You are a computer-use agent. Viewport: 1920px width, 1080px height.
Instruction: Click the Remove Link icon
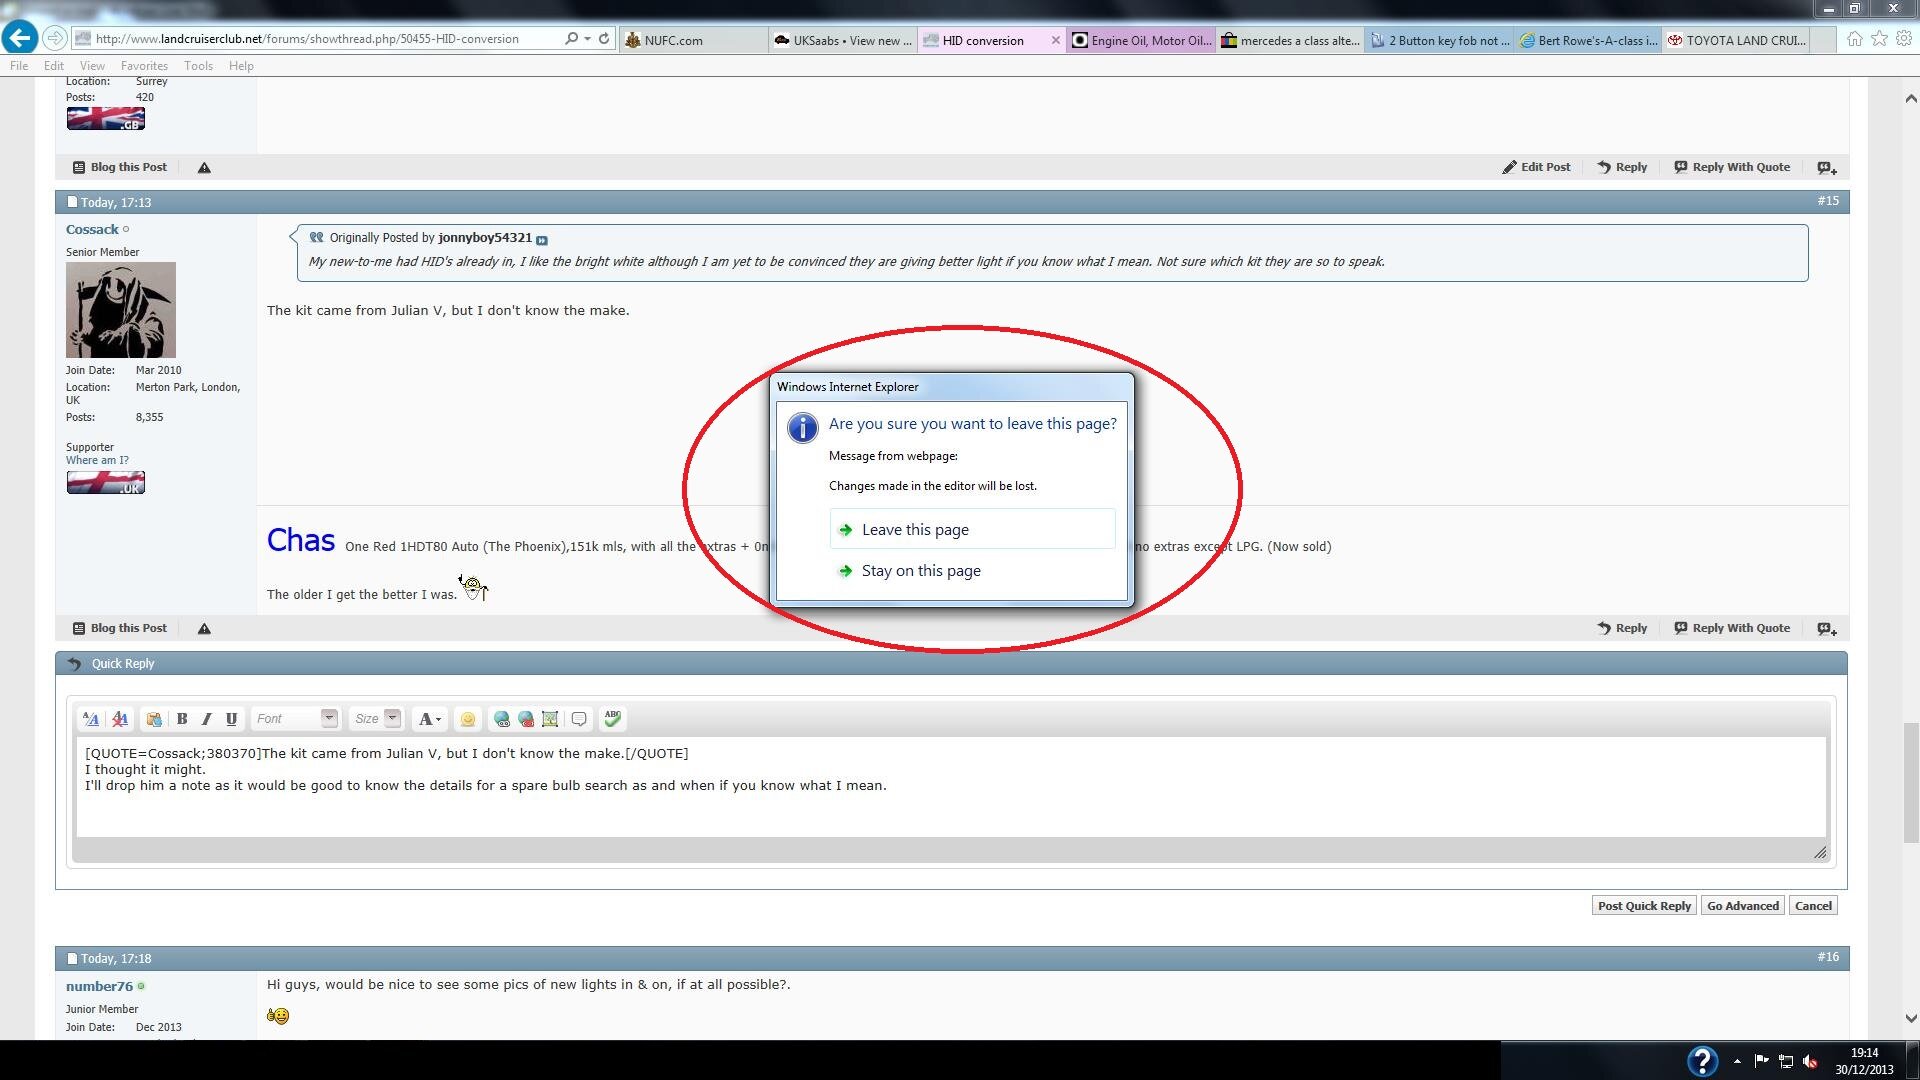pyautogui.click(x=526, y=718)
